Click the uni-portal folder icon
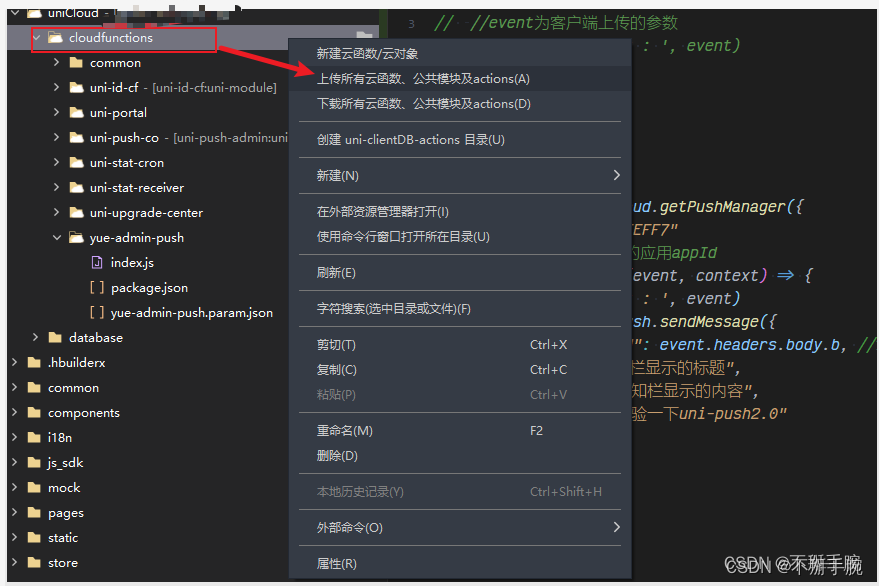 (x=76, y=112)
